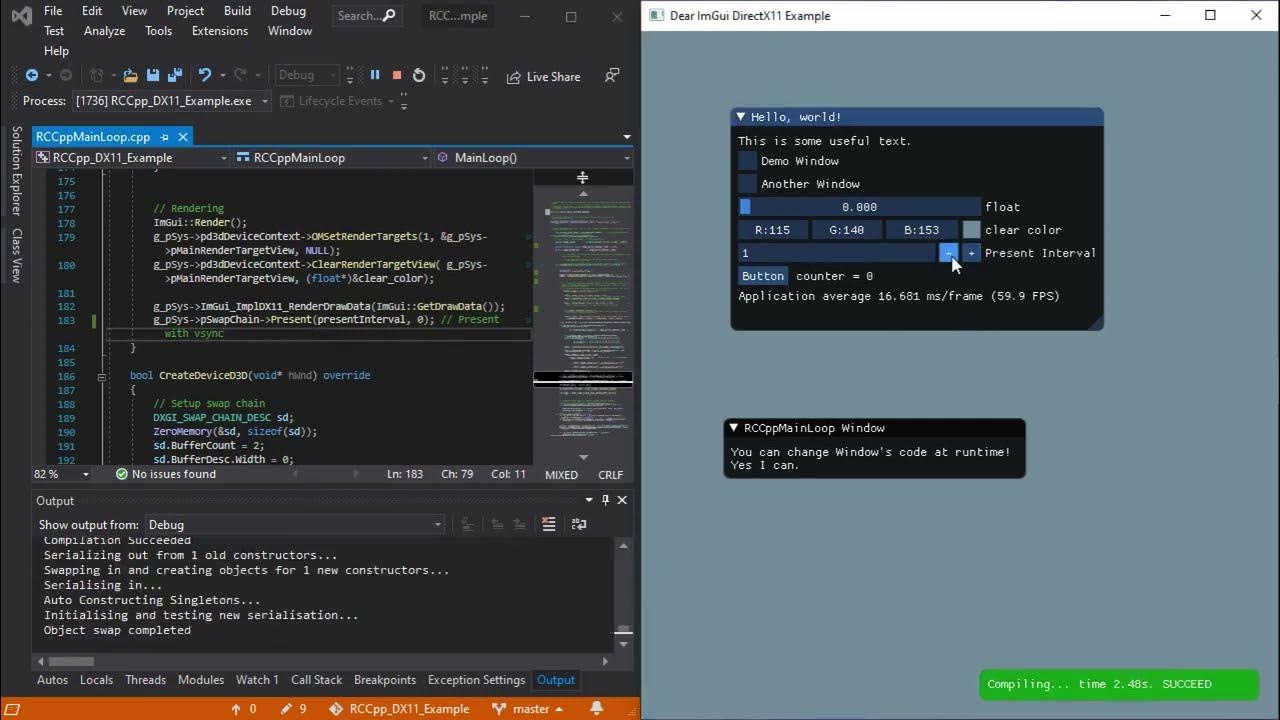Click the unpushed commits up-arrow indicator
Image resolution: width=1280 pixels, height=720 pixels.
244,708
